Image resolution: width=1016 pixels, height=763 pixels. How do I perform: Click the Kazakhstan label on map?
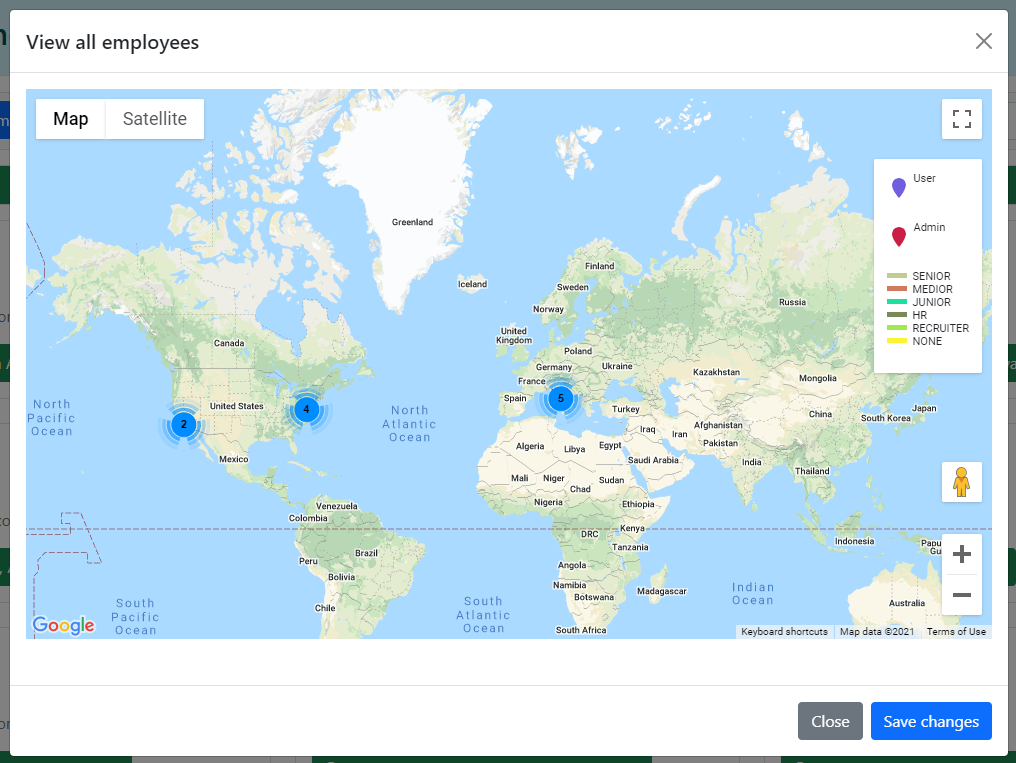click(716, 372)
